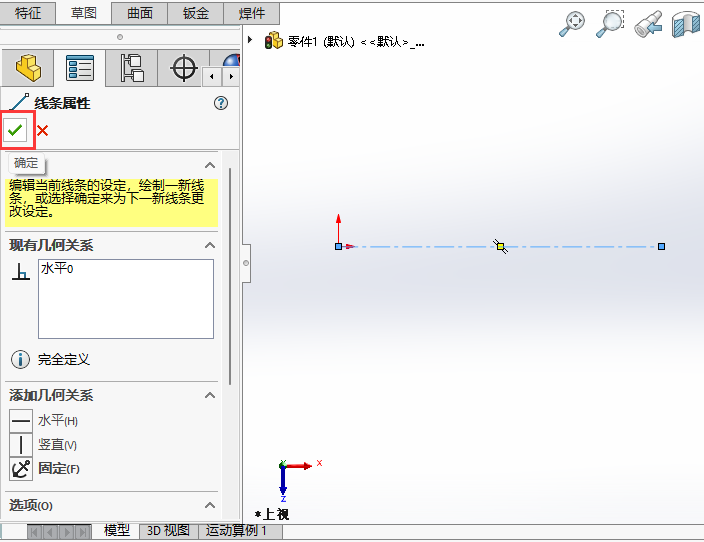Click Zoom to Fit icon

click(572, 24)
